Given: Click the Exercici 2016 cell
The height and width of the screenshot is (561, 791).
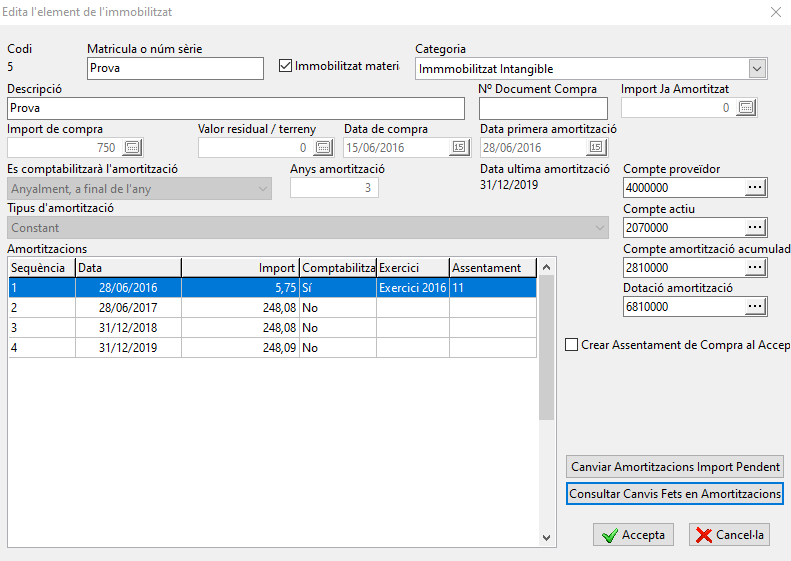Looking at the screenshot, I should (x=413, y=288).
